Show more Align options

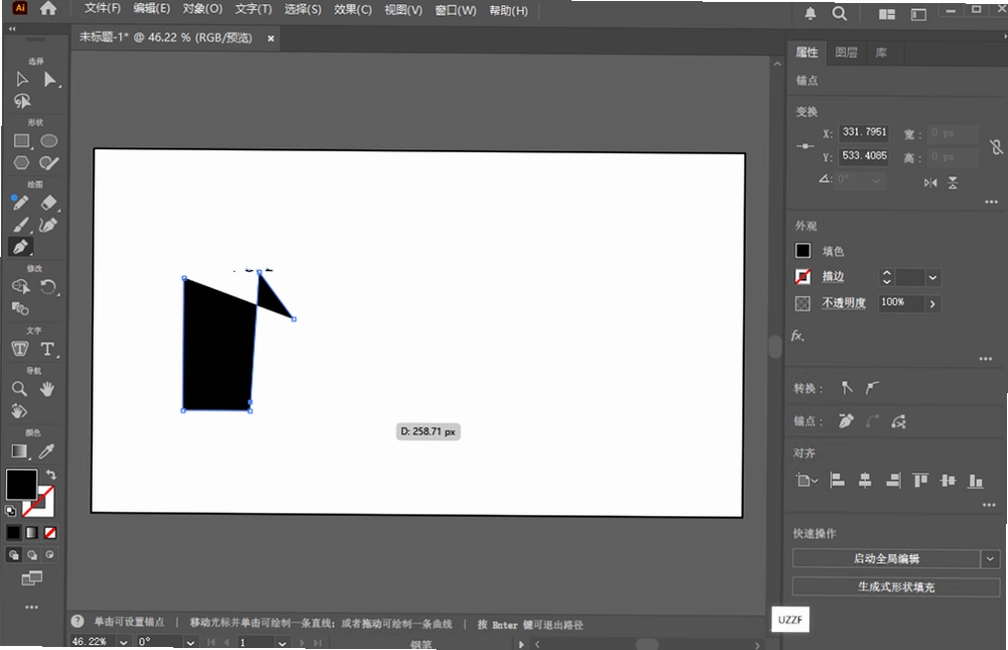pos(989,505)
